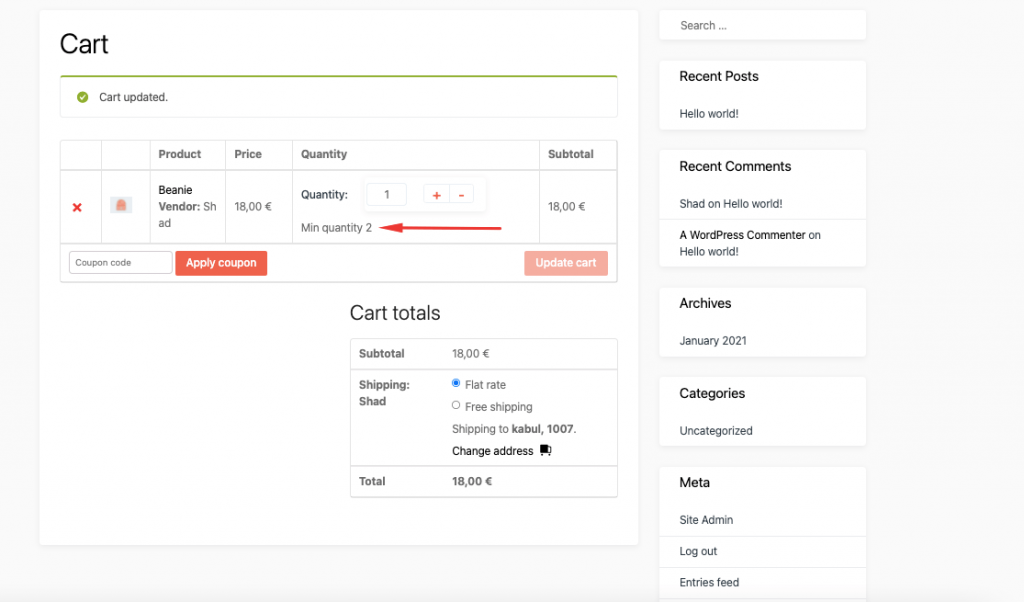Open the Entries feed link

point(709,582)
